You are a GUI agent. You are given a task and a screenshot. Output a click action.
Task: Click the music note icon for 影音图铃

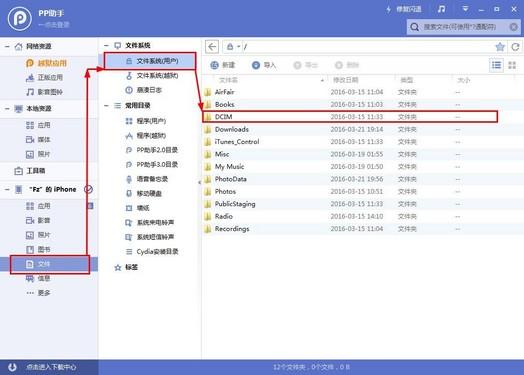30,92
